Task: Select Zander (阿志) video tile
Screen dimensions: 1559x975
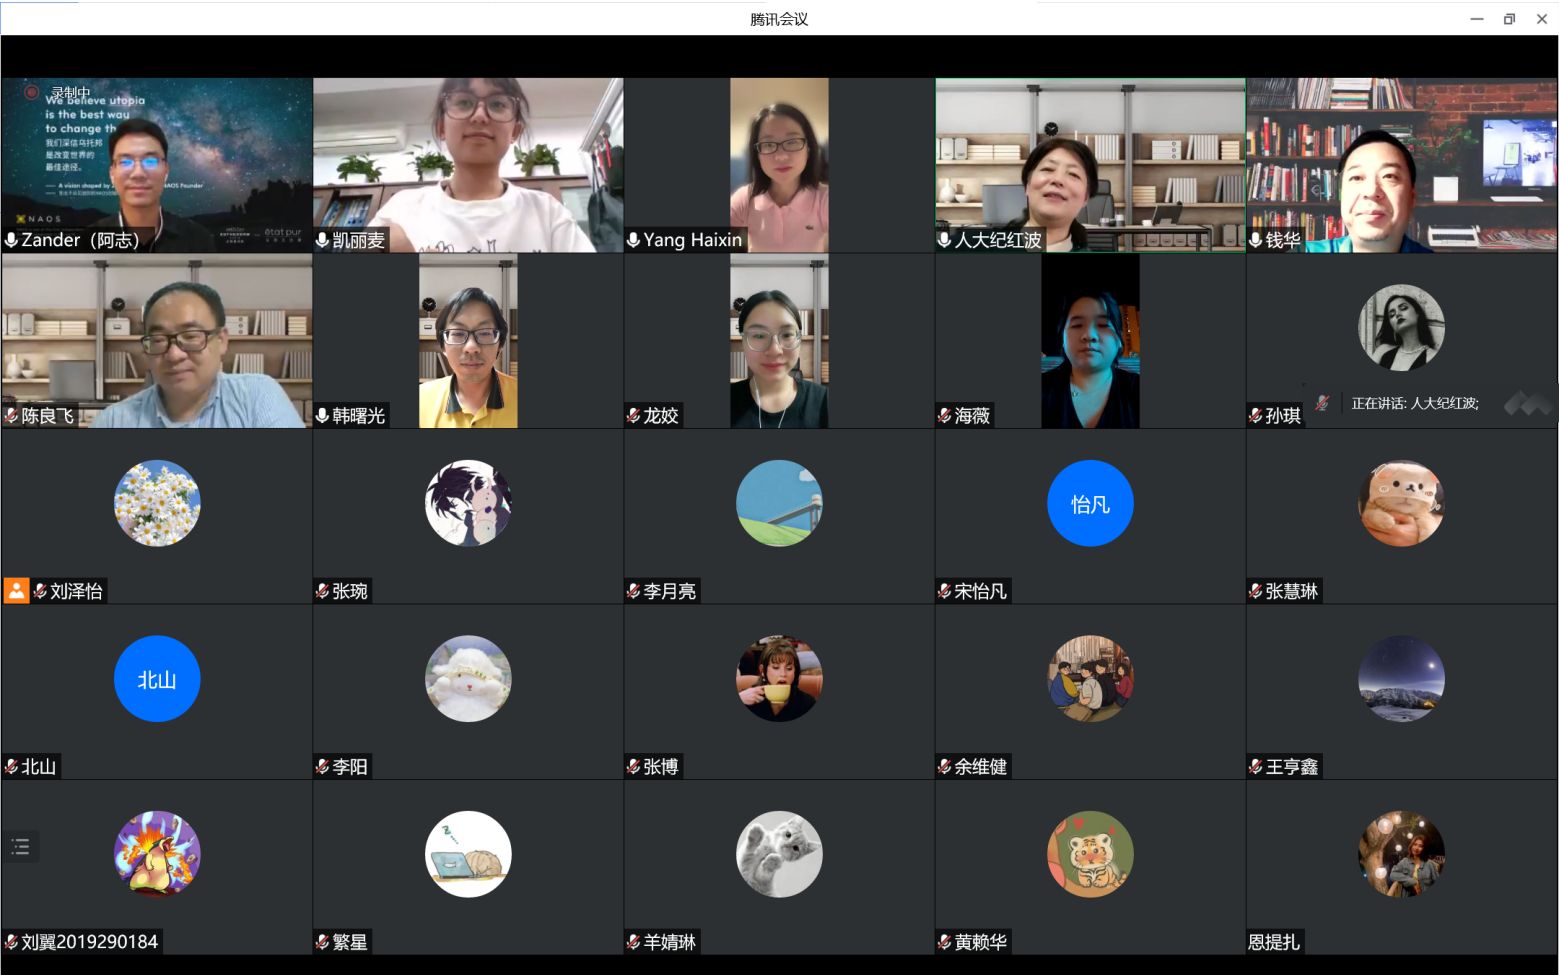Action: click(157, 165)
